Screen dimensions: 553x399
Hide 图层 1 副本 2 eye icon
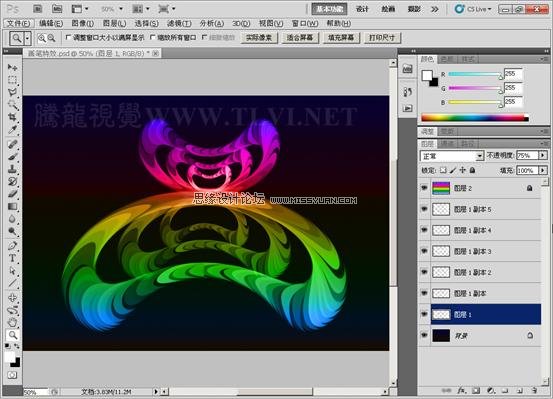pyautogui.click(x=424, y=272)
